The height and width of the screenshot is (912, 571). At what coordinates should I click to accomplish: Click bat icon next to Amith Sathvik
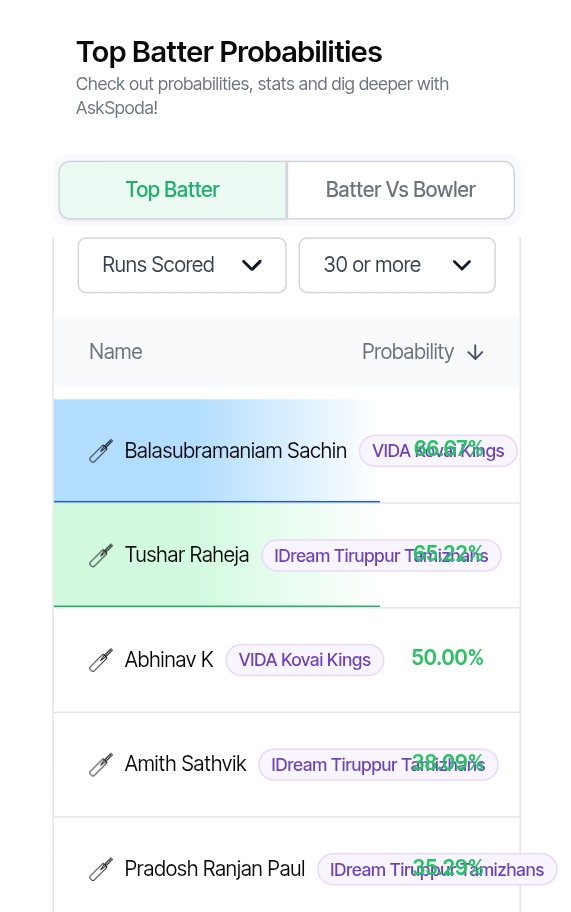tap(101, 764)
